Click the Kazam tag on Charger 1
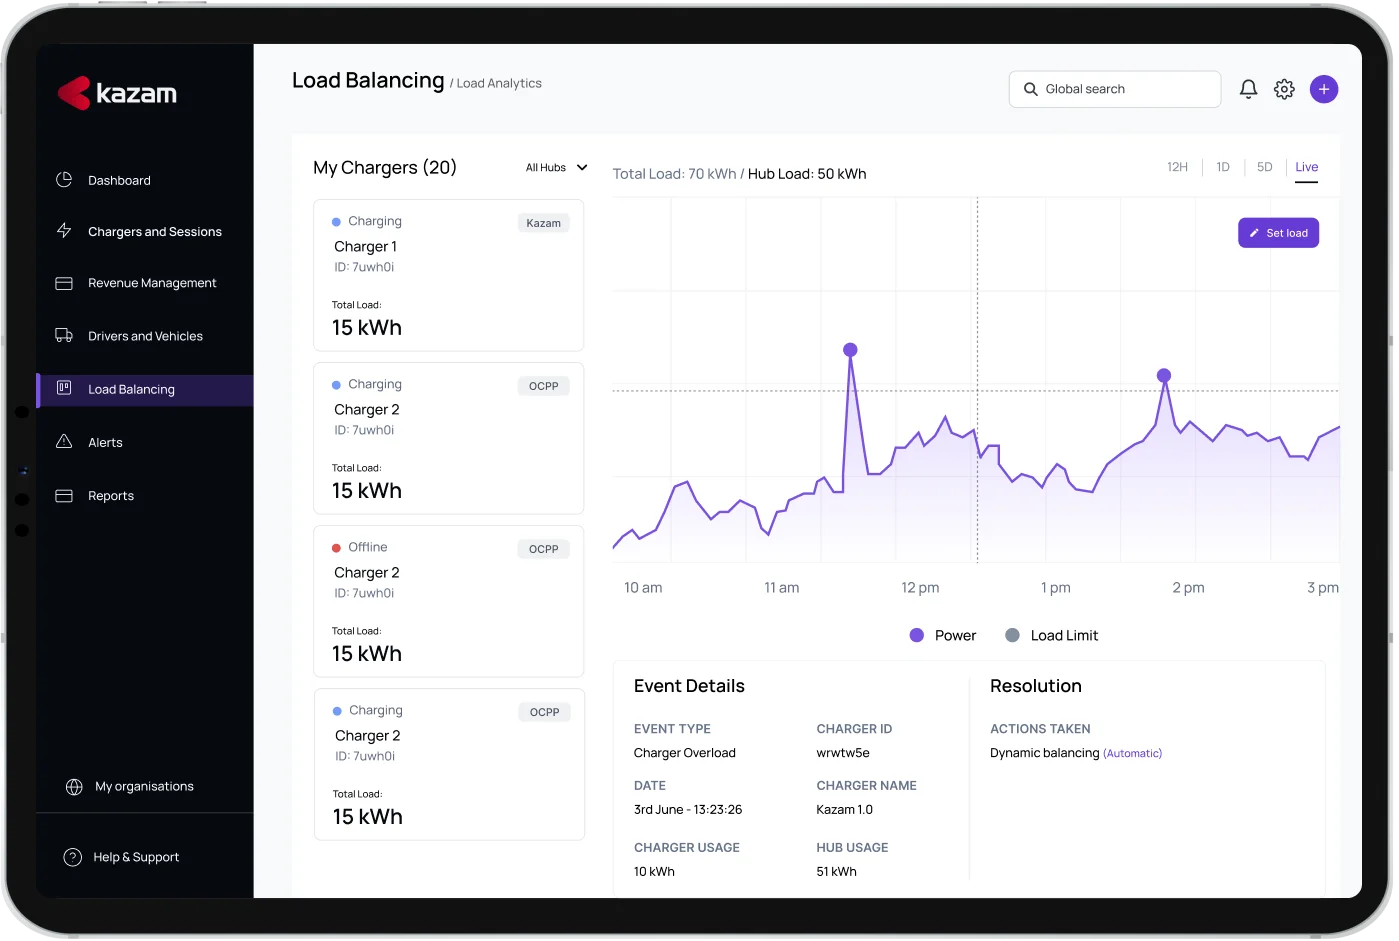 tap(543, 223)
